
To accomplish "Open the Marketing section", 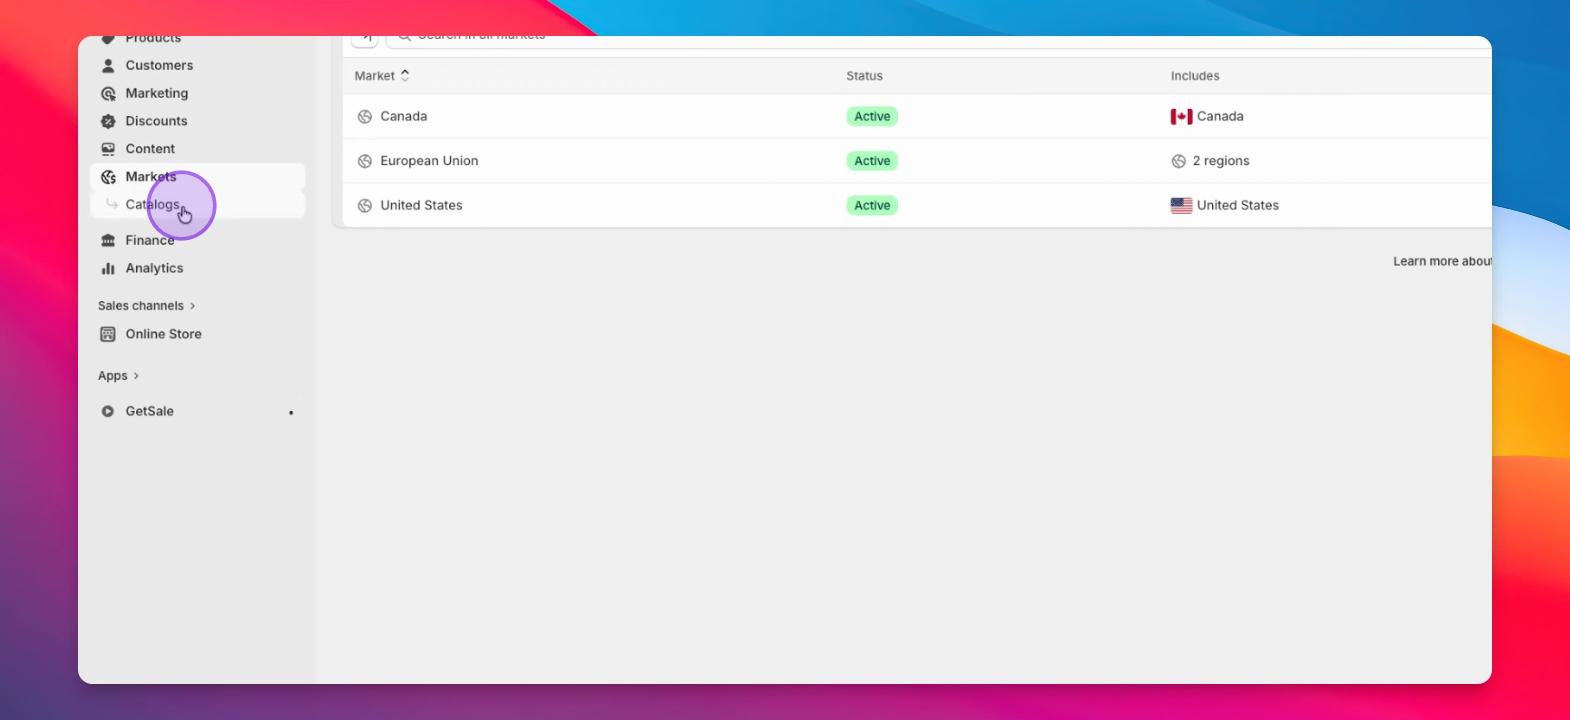I will coord(157,94).
